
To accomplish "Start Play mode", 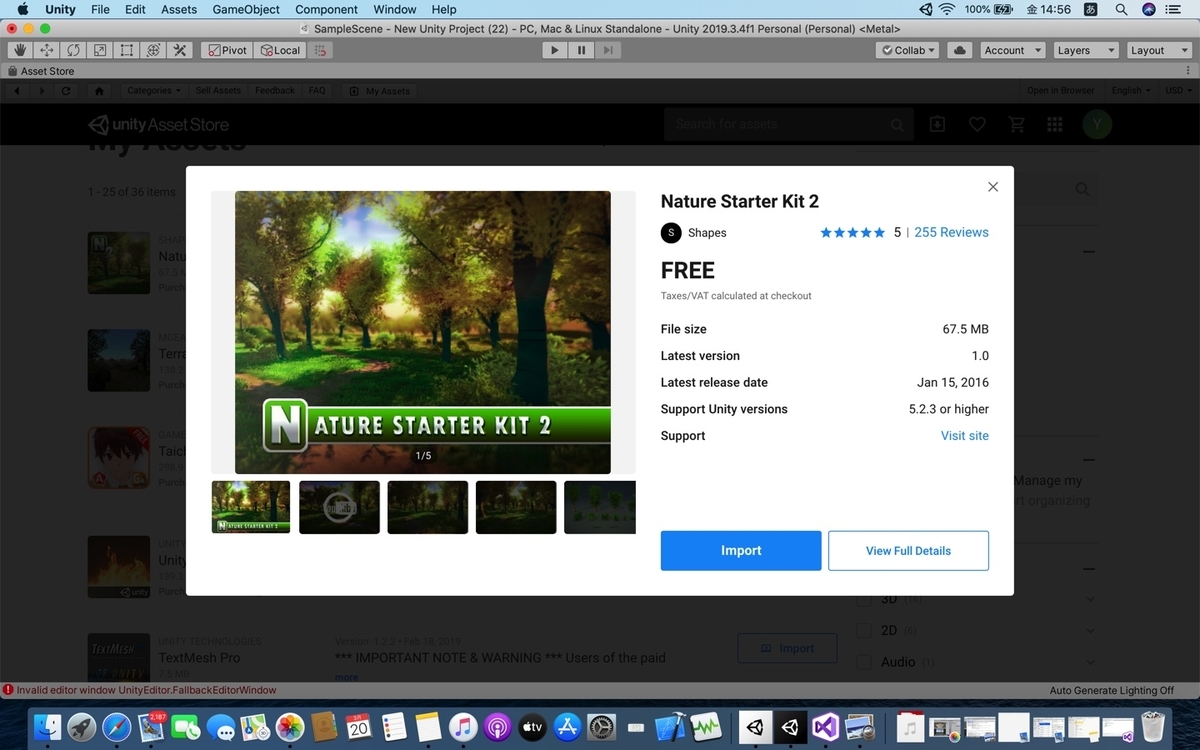I will click(x=555, y=50).
